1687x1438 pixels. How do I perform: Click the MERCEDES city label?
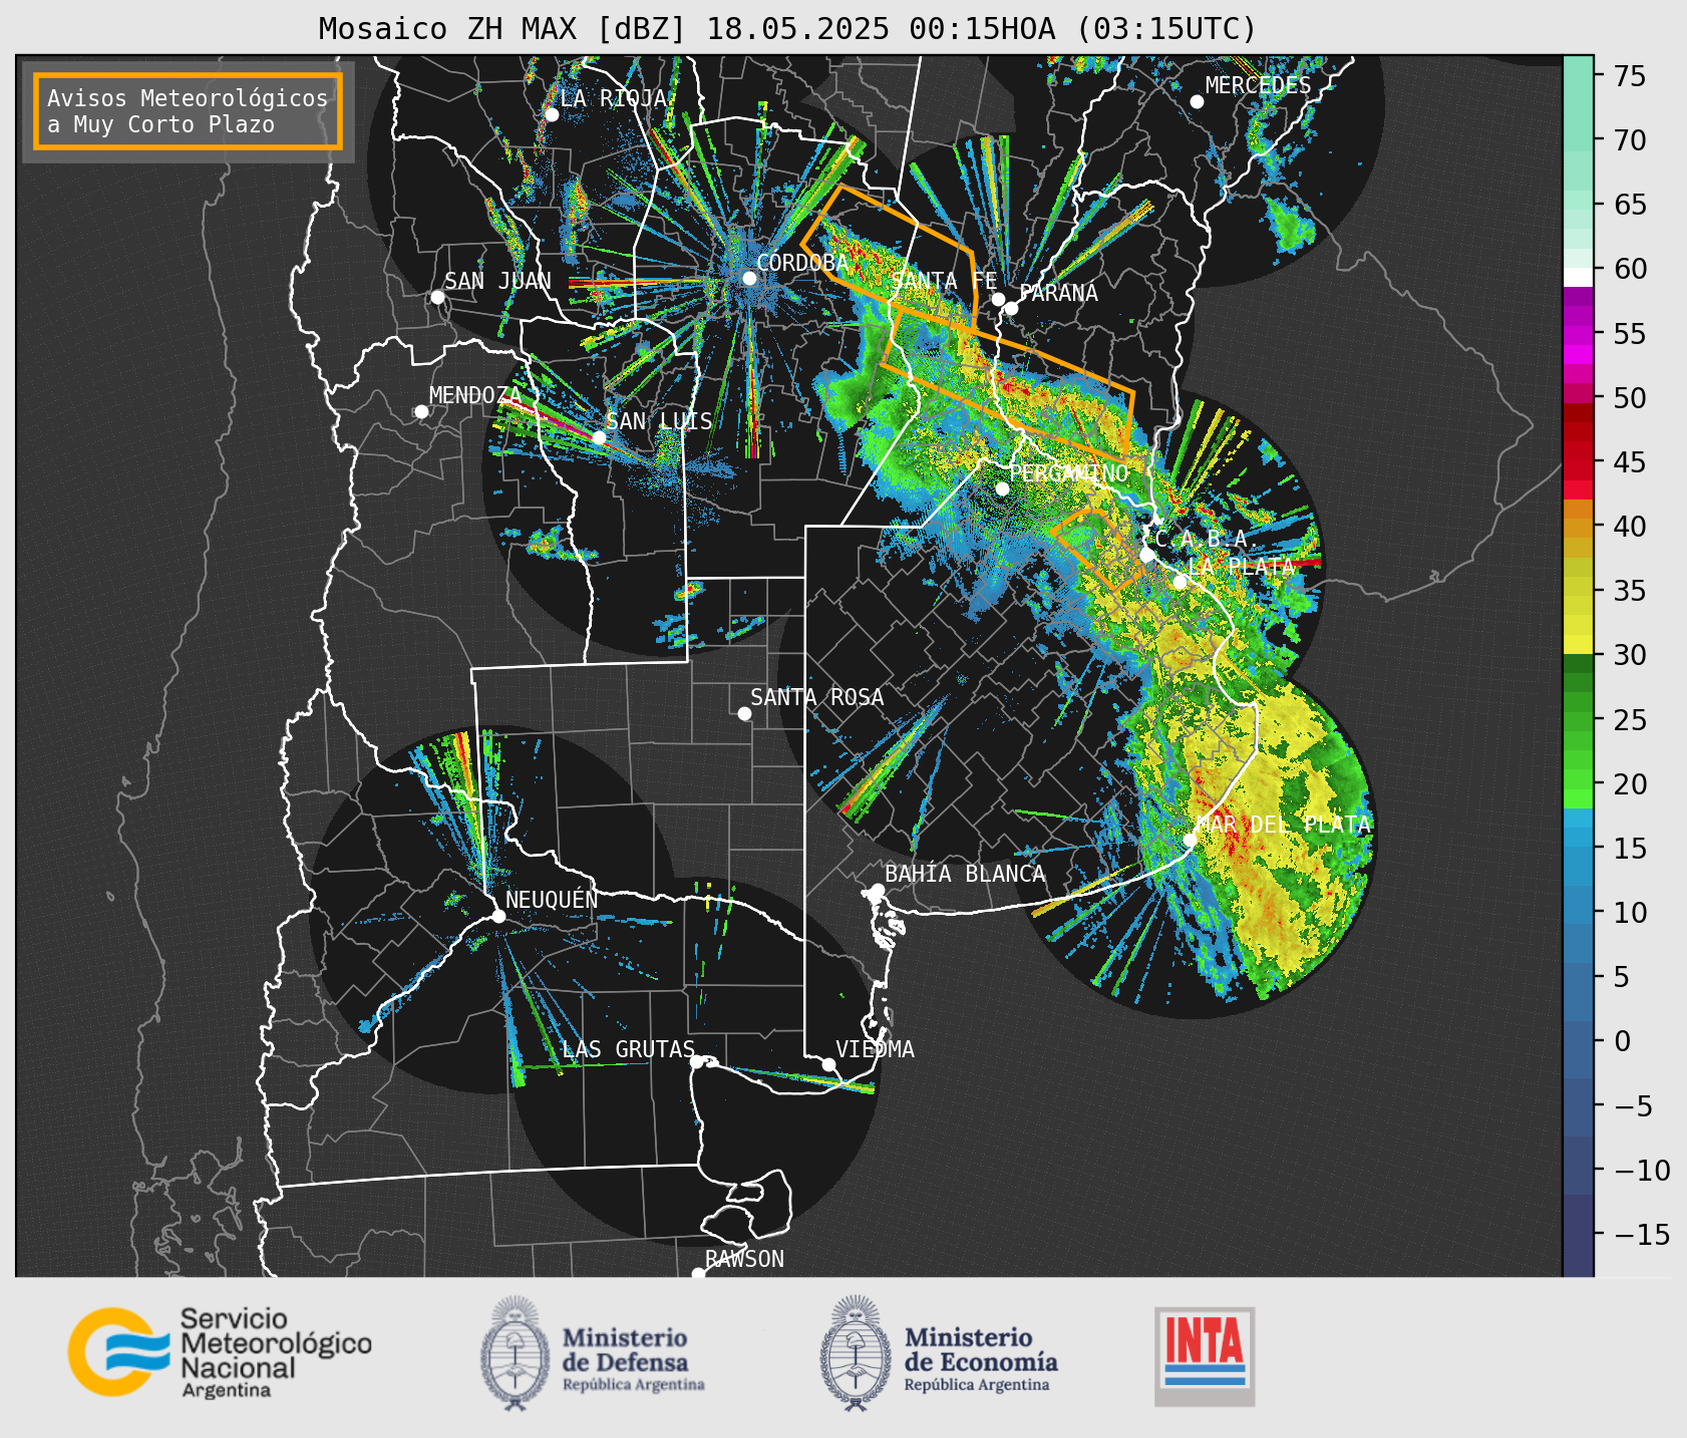coord(1257,86)
